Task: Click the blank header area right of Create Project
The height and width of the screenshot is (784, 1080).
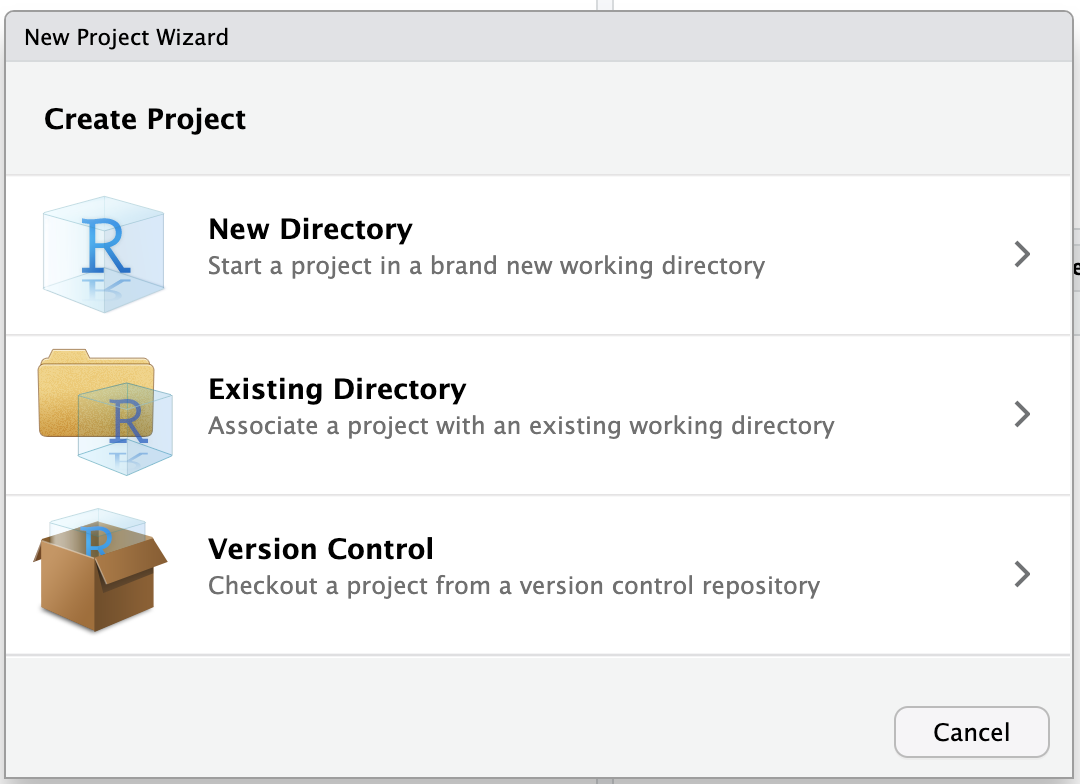Action: point(650,119)
